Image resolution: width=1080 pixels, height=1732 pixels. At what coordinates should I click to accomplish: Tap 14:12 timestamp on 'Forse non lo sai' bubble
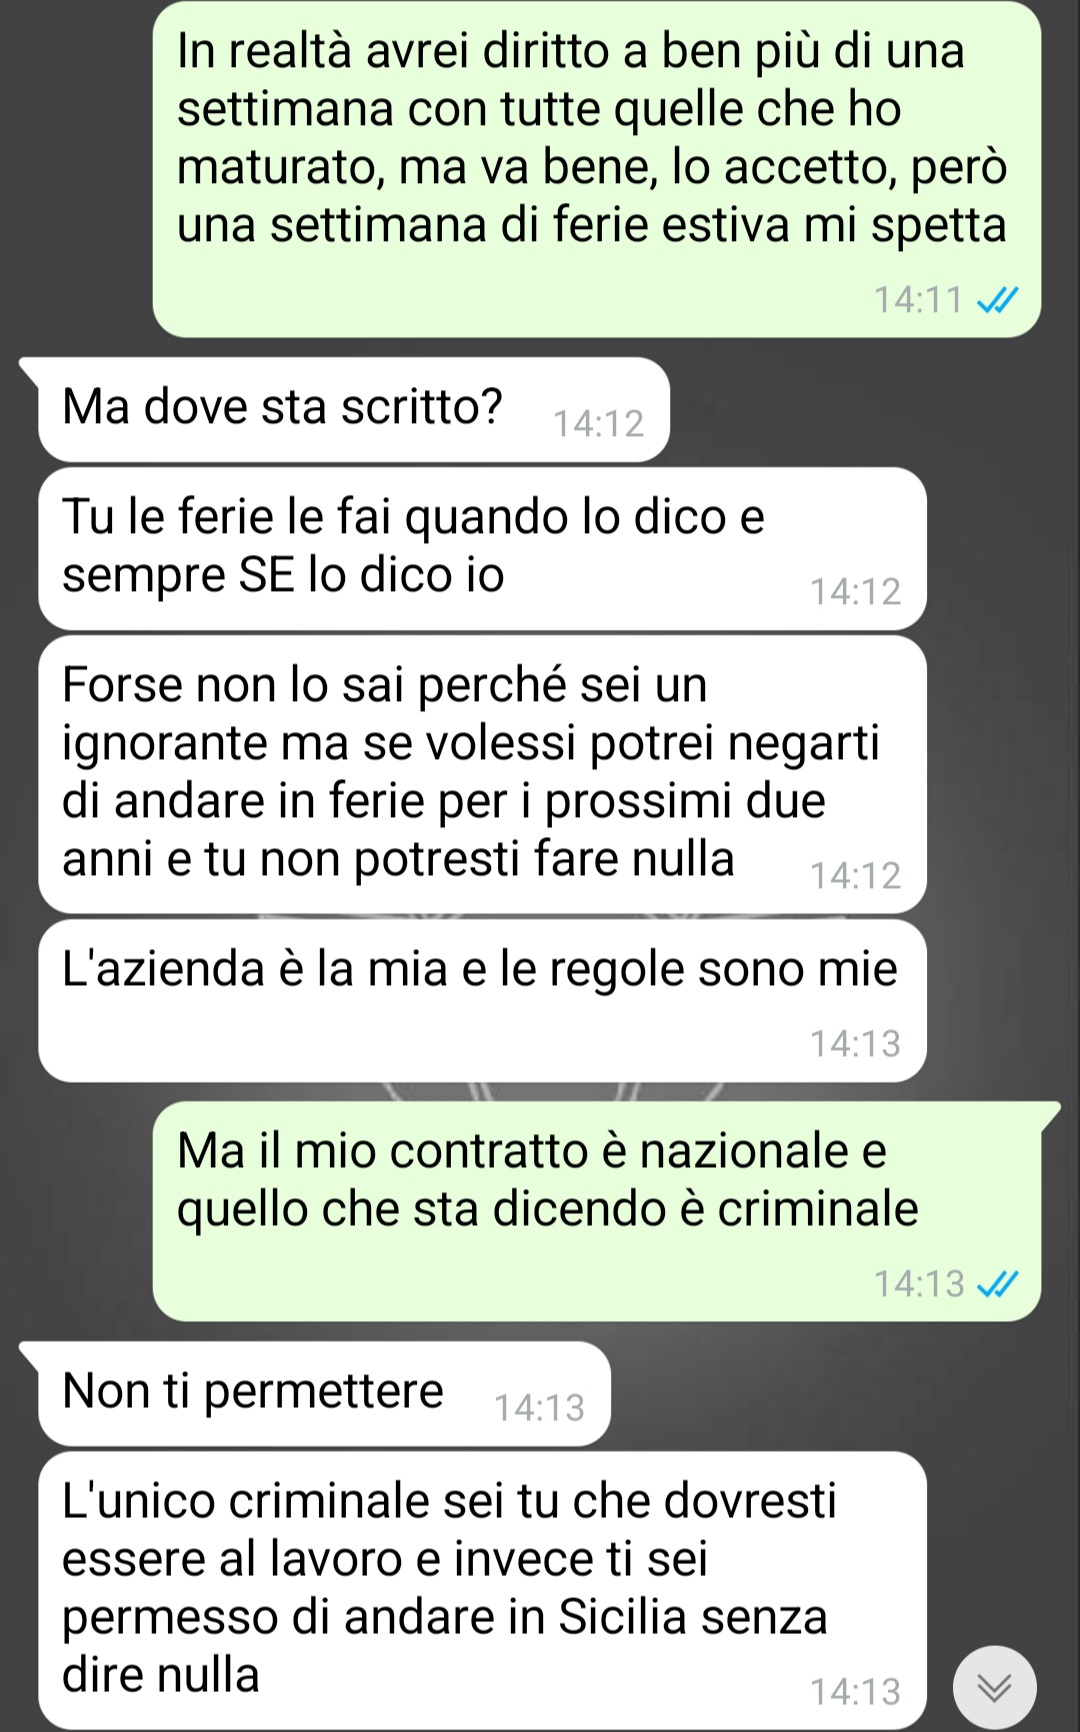point(856,876)
